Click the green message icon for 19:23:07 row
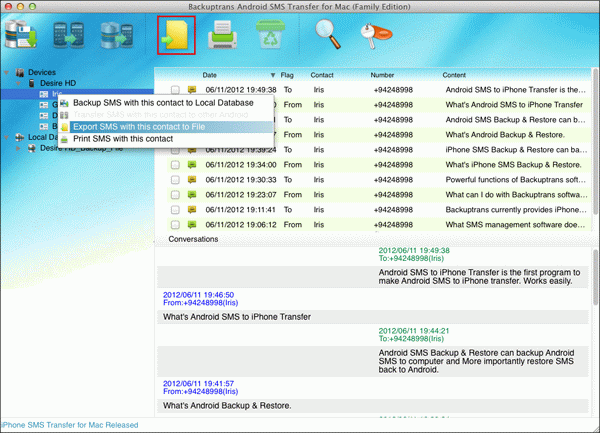Screen dimensions: 600x433 coord(192,194)
